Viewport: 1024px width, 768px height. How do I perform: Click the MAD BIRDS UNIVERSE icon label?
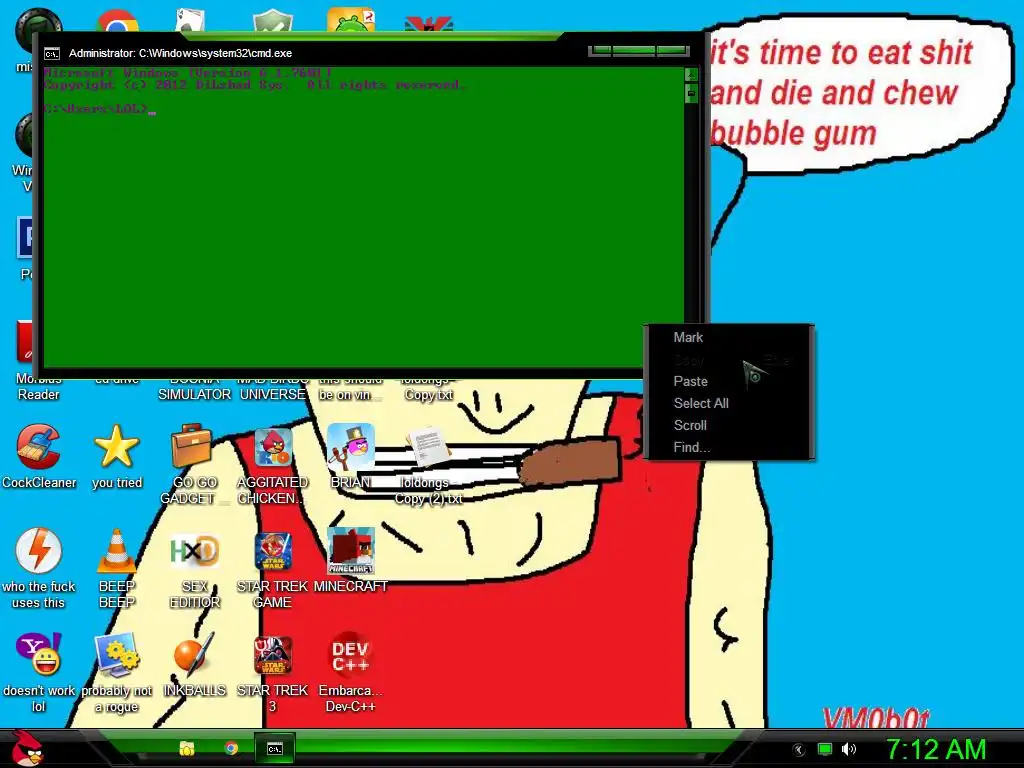(272, 387)
